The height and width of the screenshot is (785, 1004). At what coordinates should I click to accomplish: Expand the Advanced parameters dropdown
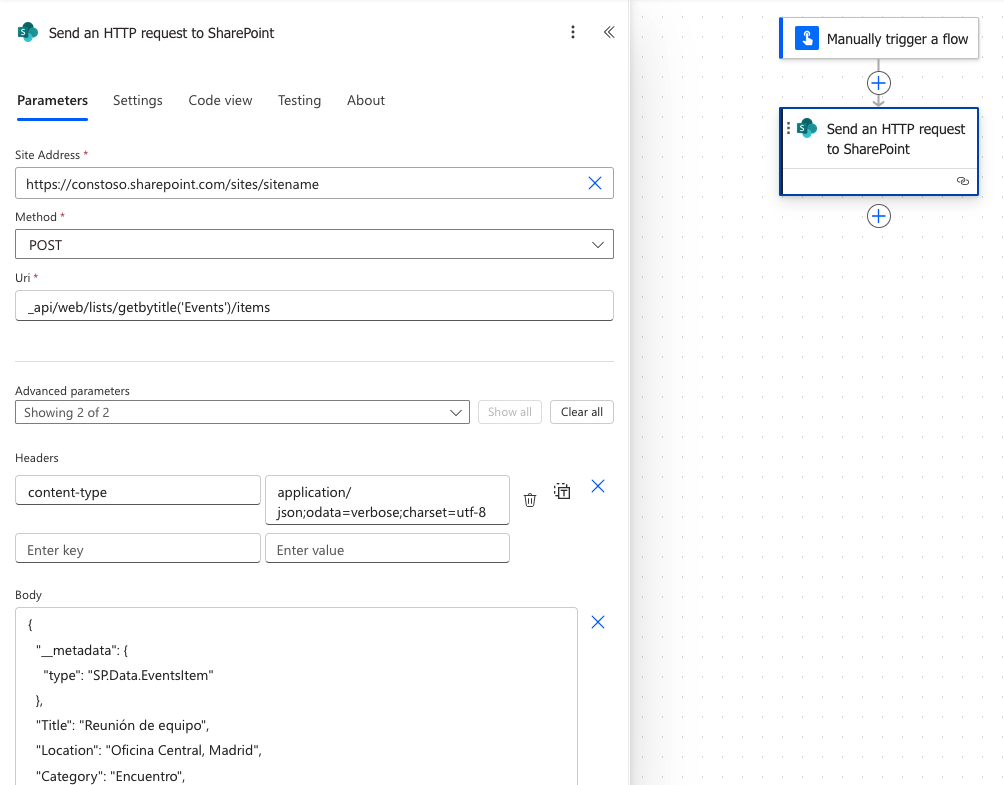click(x=242, y=412)
